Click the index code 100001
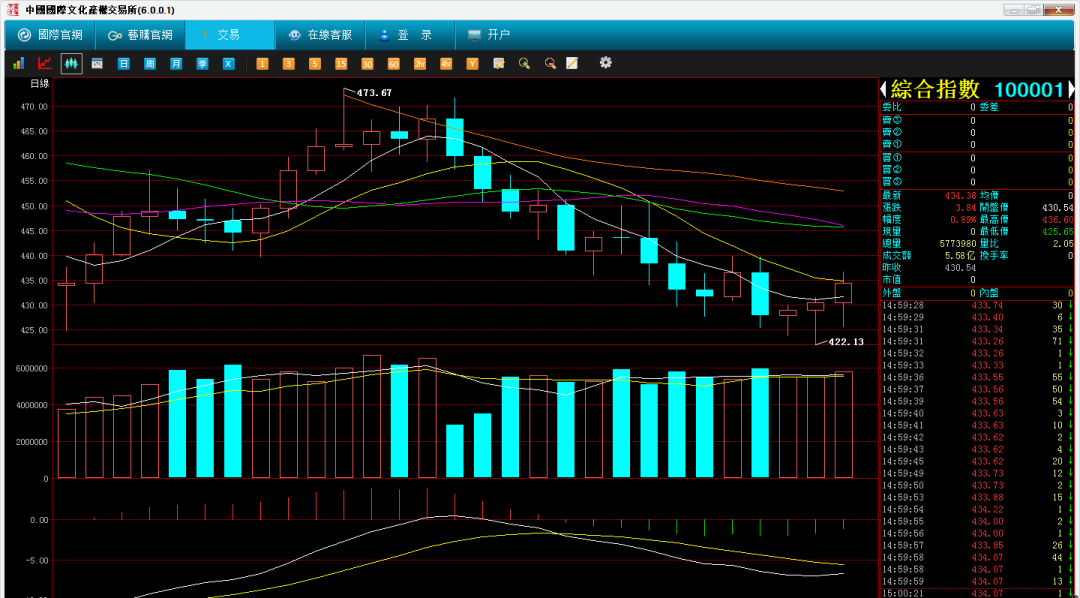The width and height of the screenshot is (1080, 598). 1030,90
